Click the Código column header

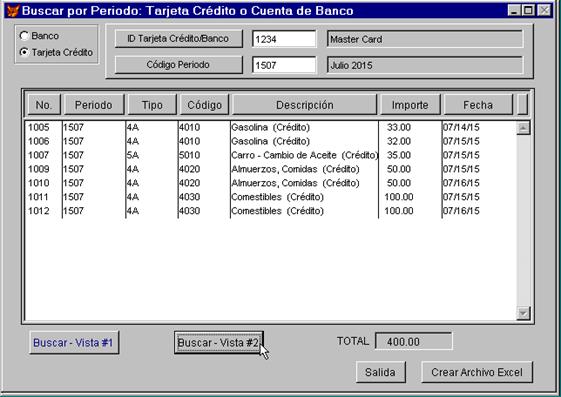pos(204,105)
